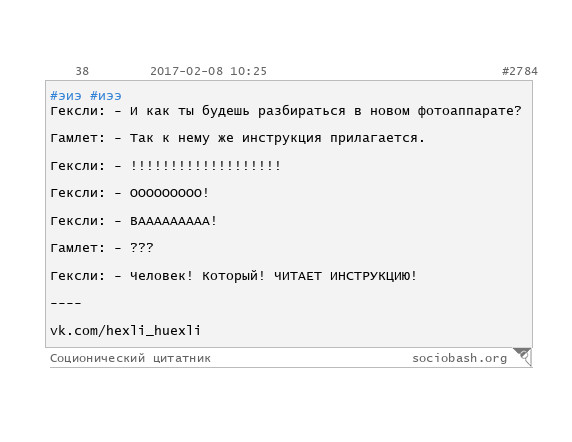Click the folded page corner icon
The height and width of the screenshot is (442, 572).
click(523, 357)
